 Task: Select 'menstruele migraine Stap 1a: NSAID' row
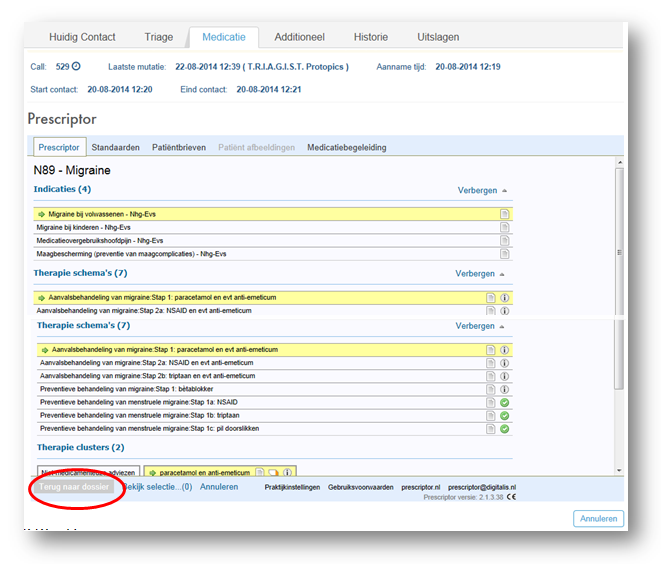(x=274, y=402)
